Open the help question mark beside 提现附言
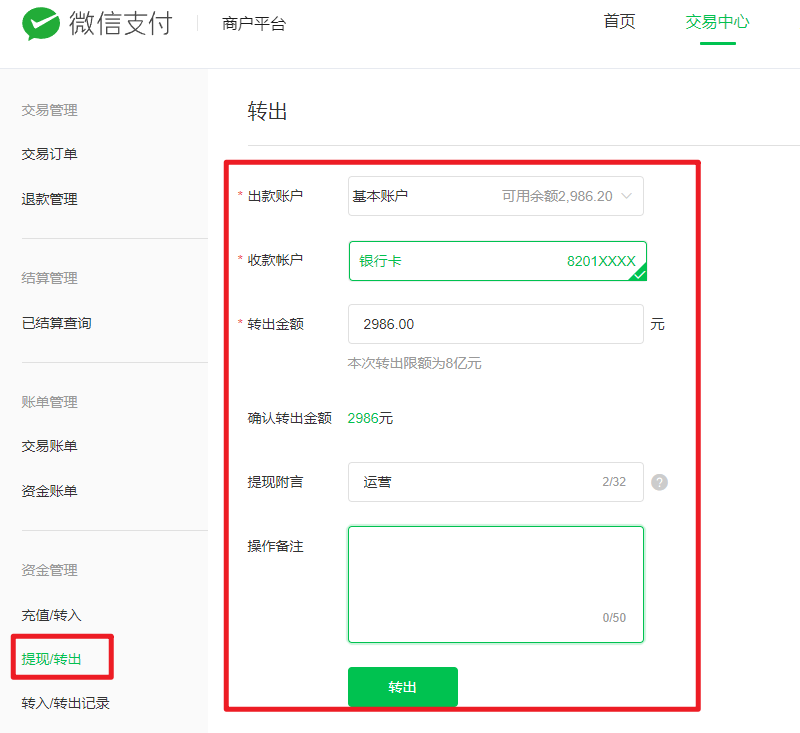 tap(659, 481)
